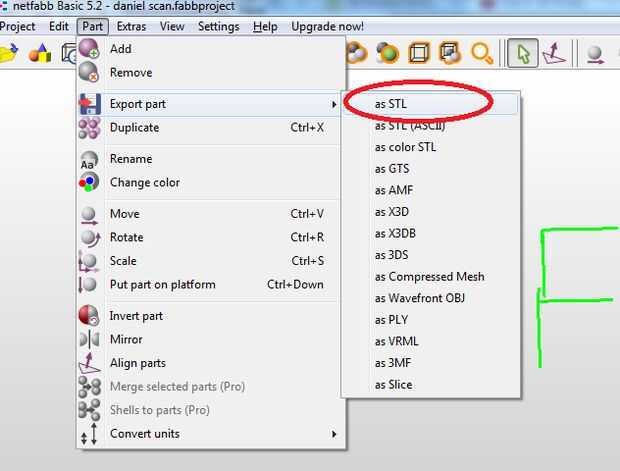Click the Rename 'Aa' icon
This screenshot has width=620, height=471.
point(89,159)
